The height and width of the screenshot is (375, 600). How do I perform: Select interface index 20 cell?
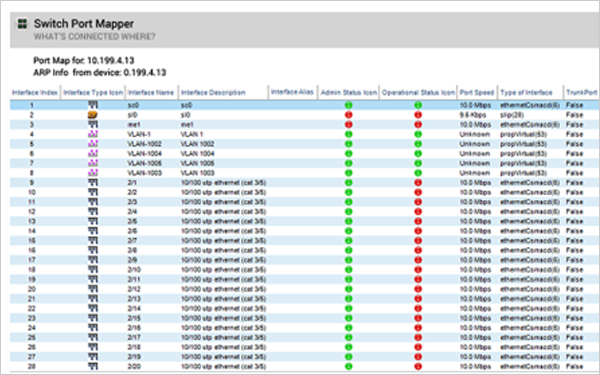coord(32,289)
